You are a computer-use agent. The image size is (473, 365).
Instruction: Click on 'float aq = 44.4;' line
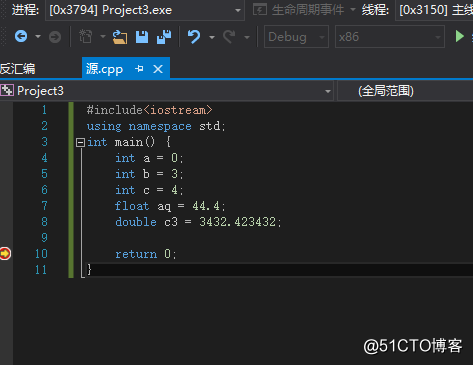[170, 206]
